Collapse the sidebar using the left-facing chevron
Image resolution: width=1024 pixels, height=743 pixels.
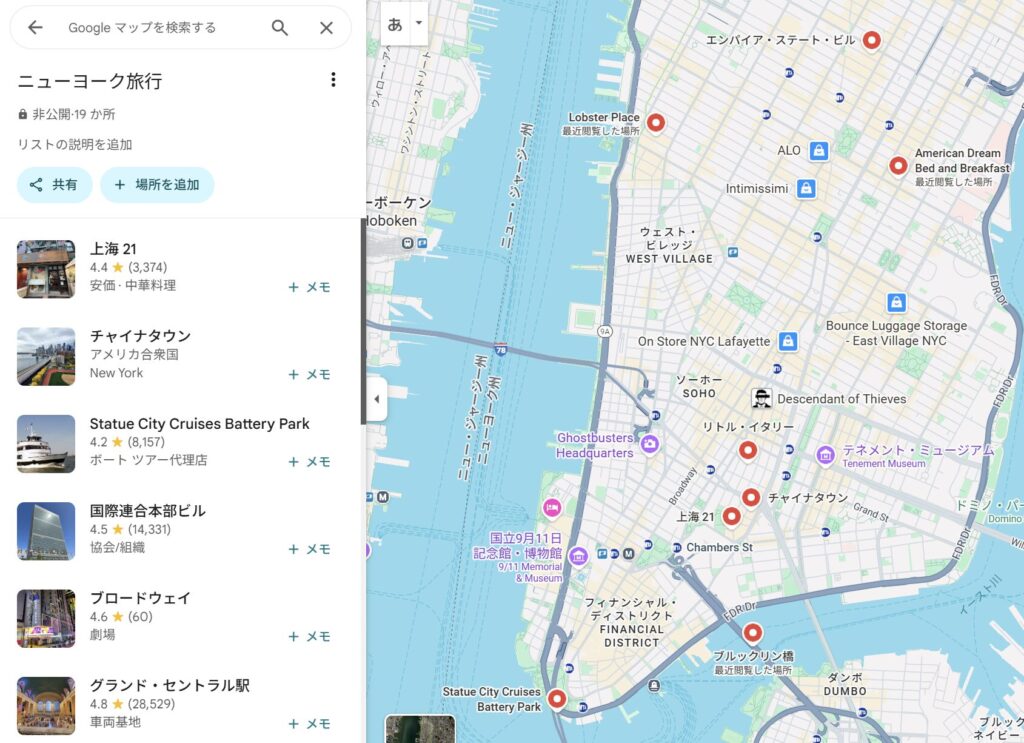(376, 399)
